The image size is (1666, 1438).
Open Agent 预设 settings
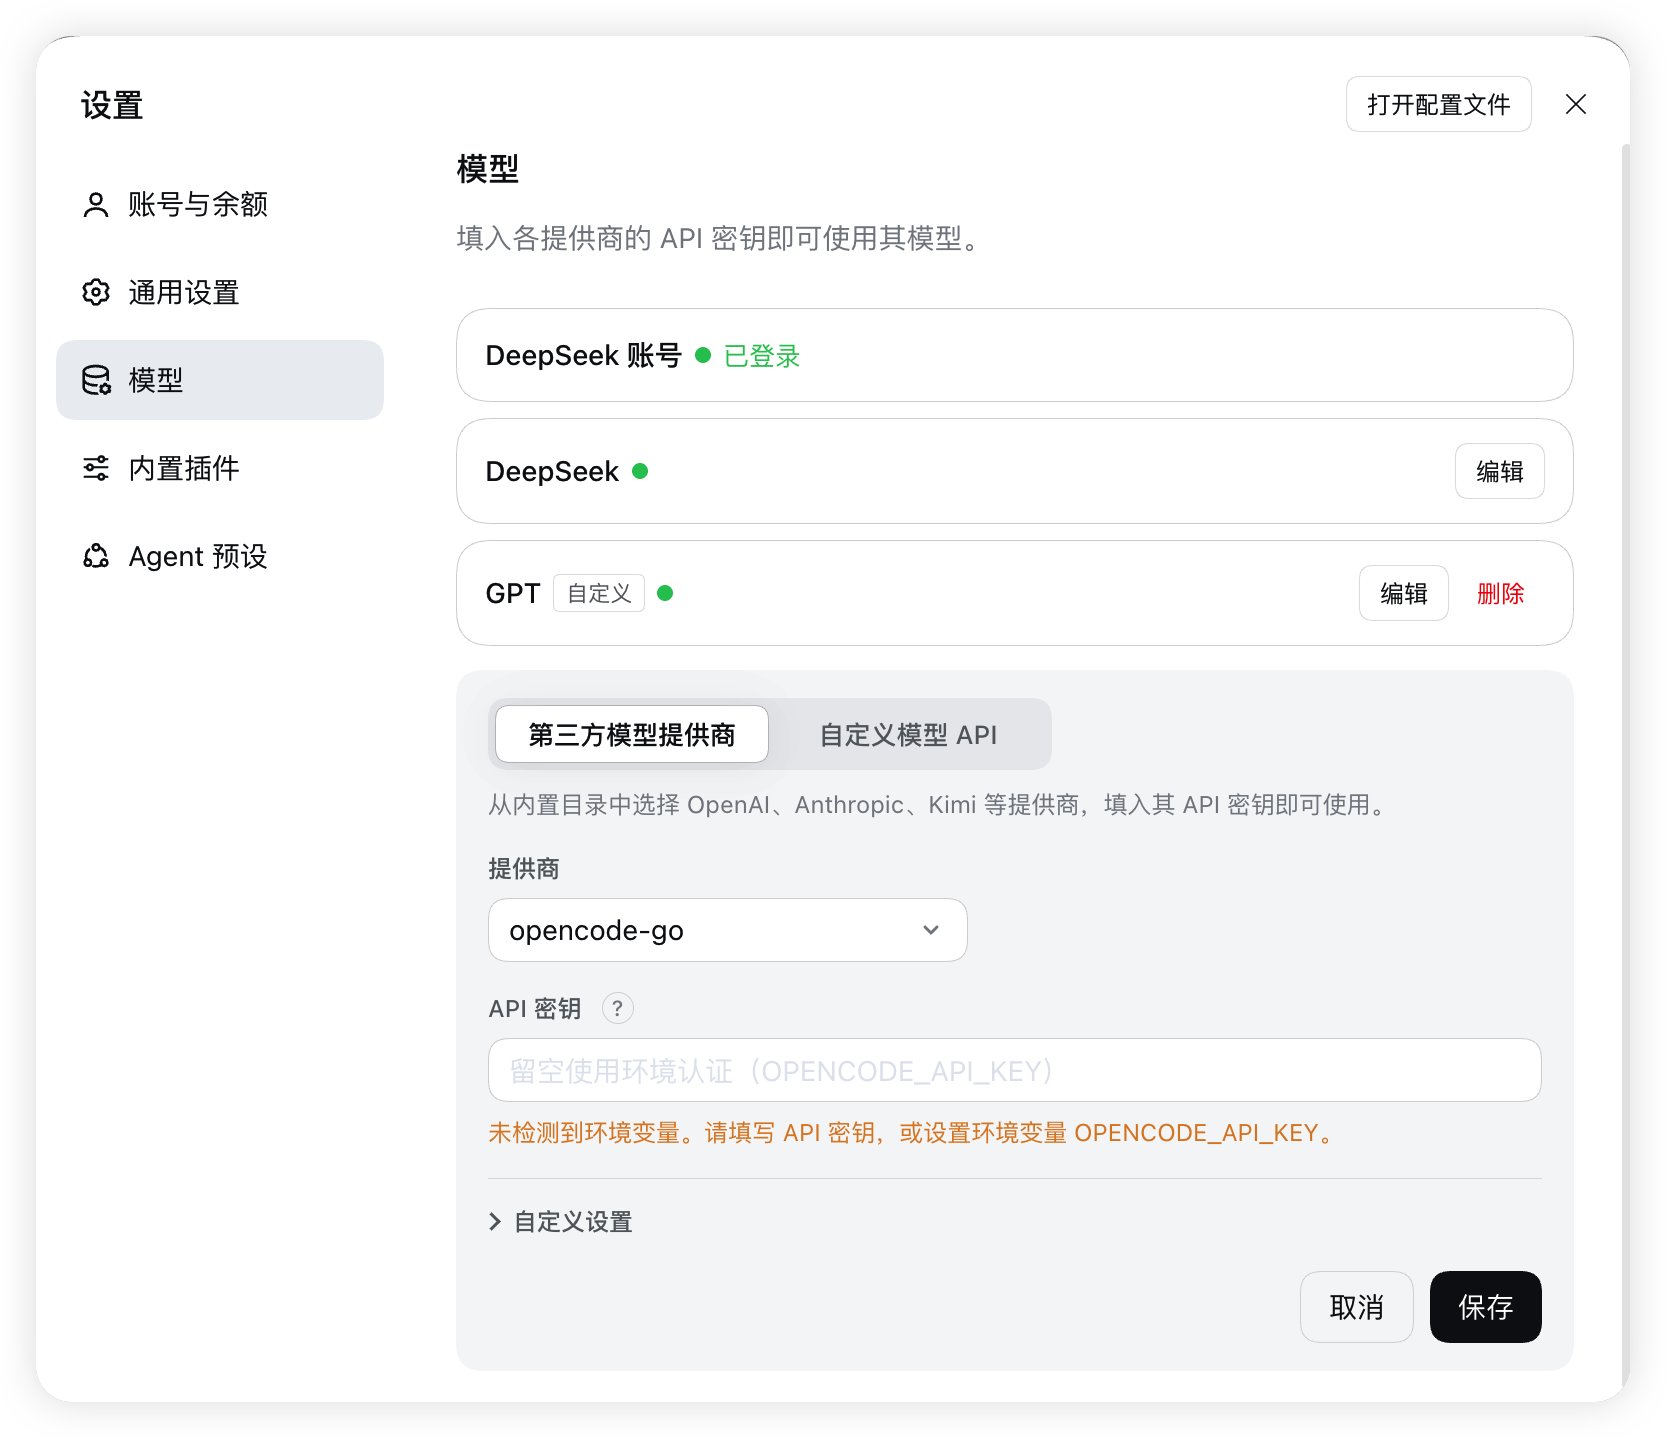coord(220,556)
